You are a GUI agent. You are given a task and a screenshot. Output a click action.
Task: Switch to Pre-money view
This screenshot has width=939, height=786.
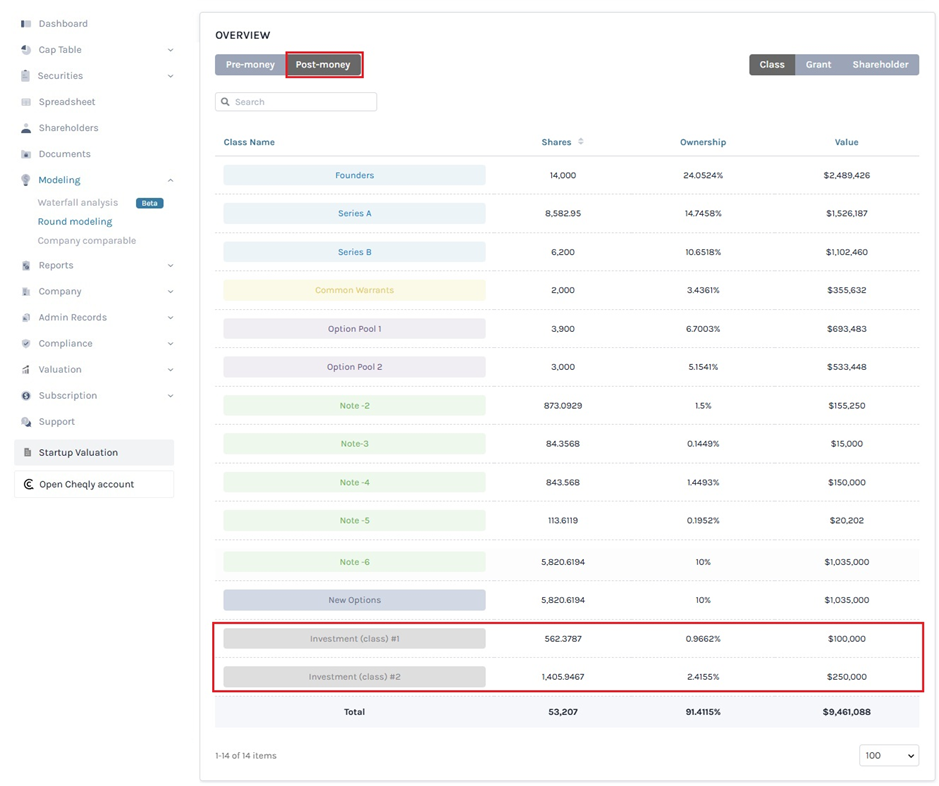[250, 65]
